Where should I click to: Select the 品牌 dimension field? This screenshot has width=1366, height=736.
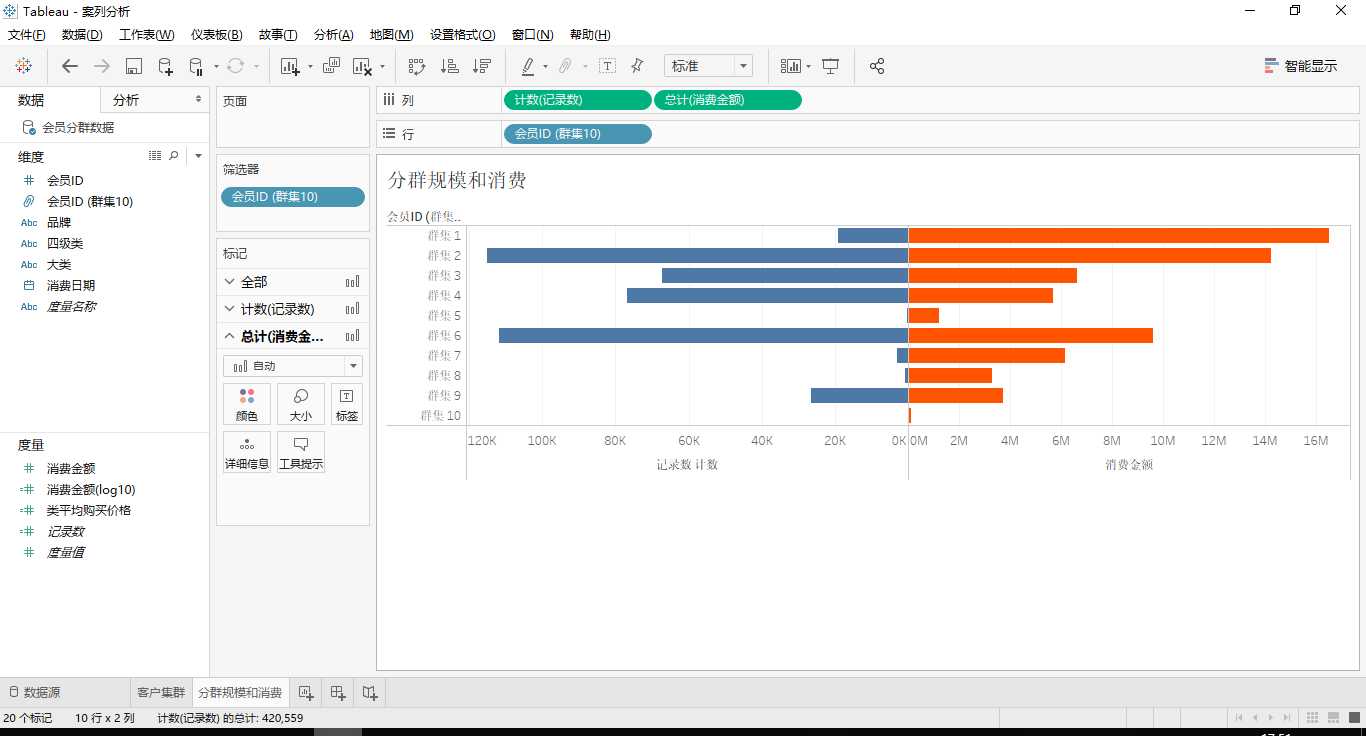(x=59, y=223)
